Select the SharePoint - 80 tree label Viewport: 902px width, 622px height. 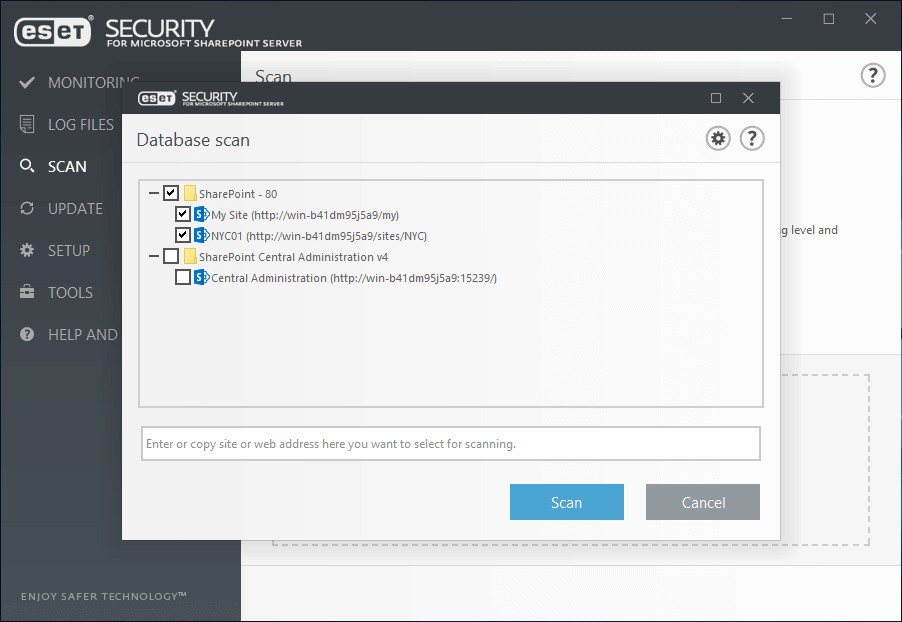tap(238, 194)
